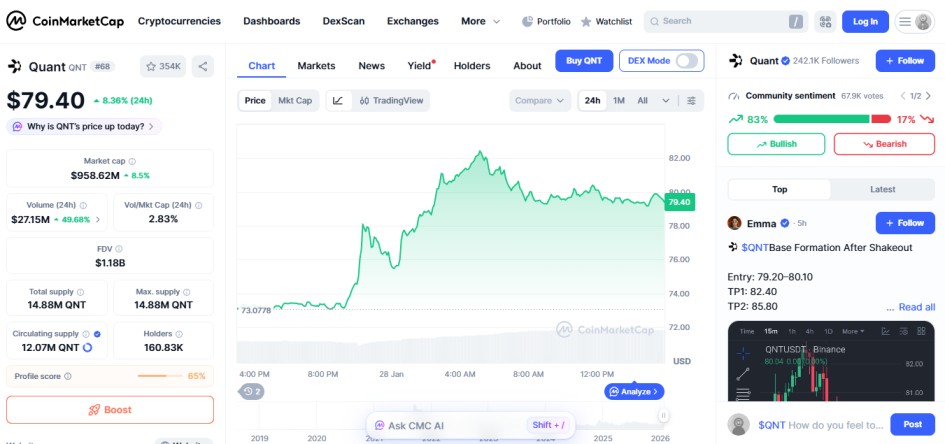
Task: Switch to the About tab
Action: 527,66
